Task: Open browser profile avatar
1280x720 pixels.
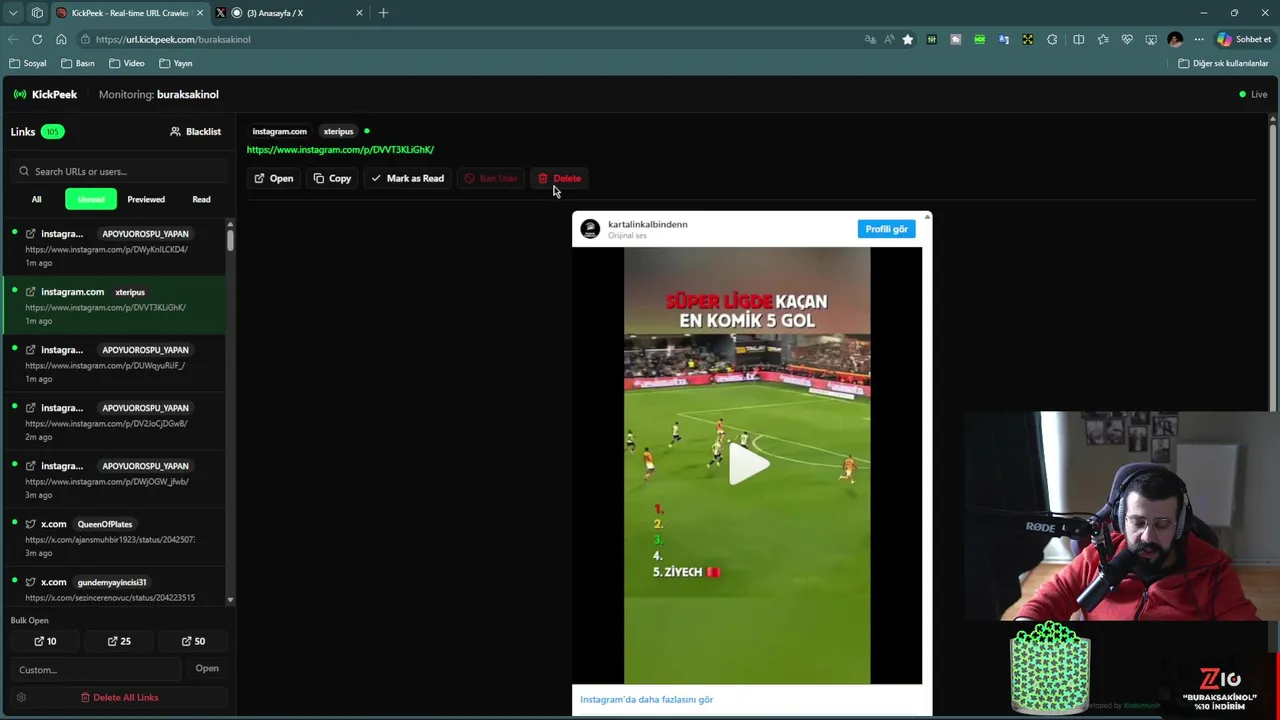Action: click(1175, 39)
